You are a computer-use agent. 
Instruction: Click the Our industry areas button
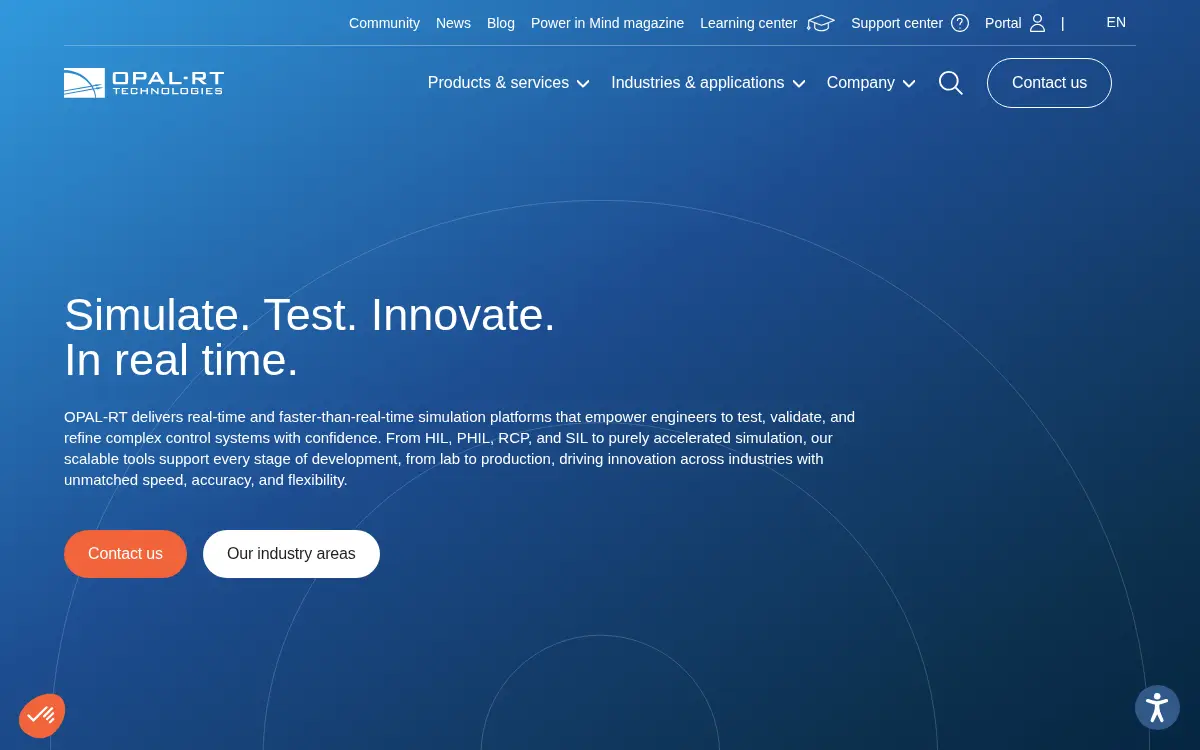click(291, 554)
